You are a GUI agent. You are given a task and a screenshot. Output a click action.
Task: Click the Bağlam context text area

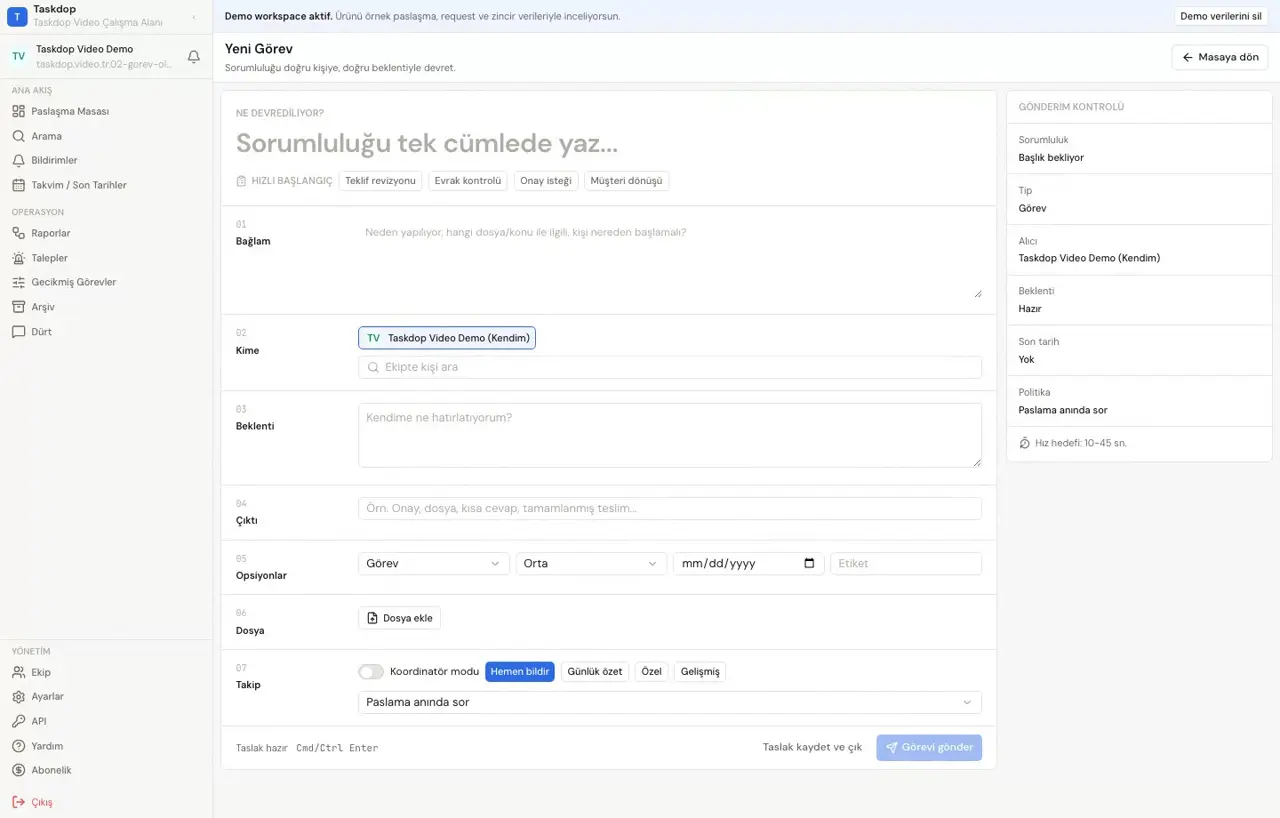670,260
